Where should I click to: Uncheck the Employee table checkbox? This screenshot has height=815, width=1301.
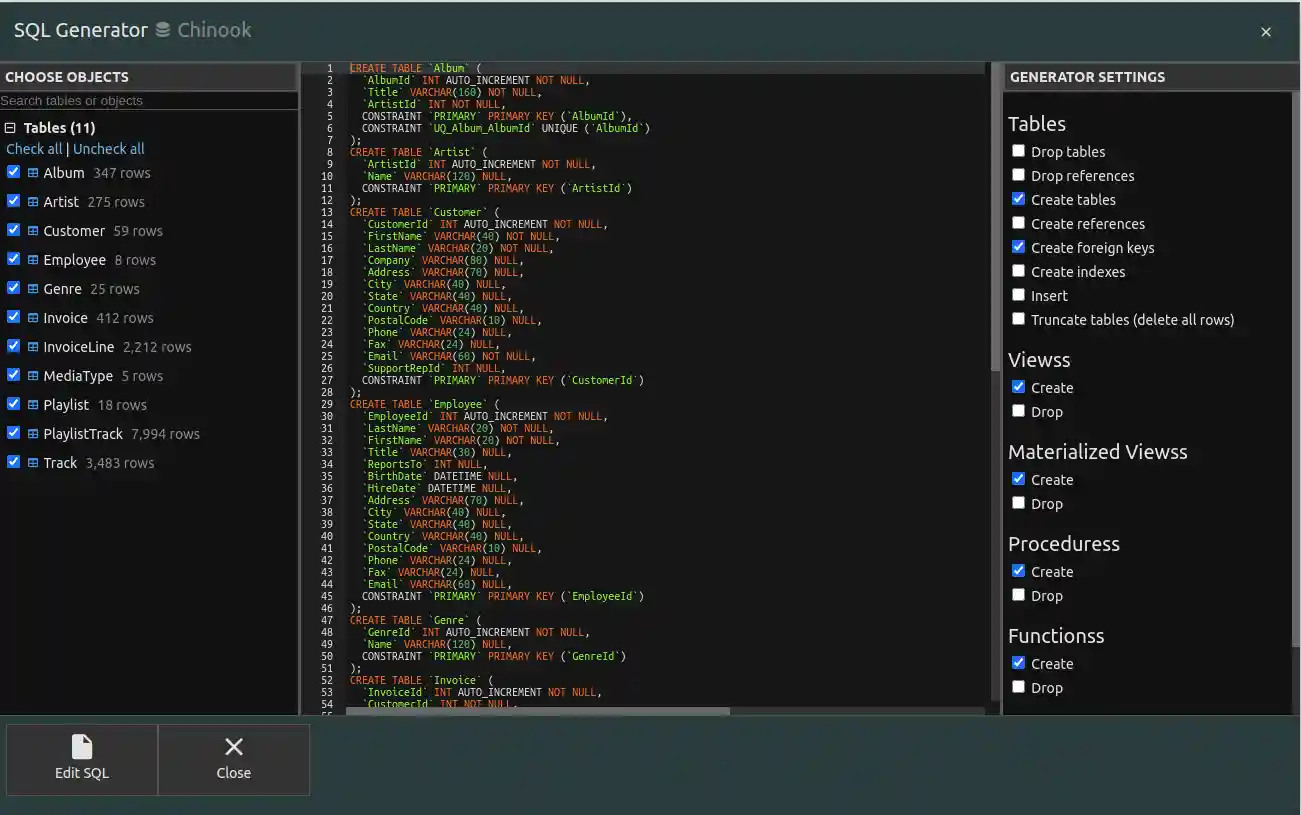(x=13, y=259)
